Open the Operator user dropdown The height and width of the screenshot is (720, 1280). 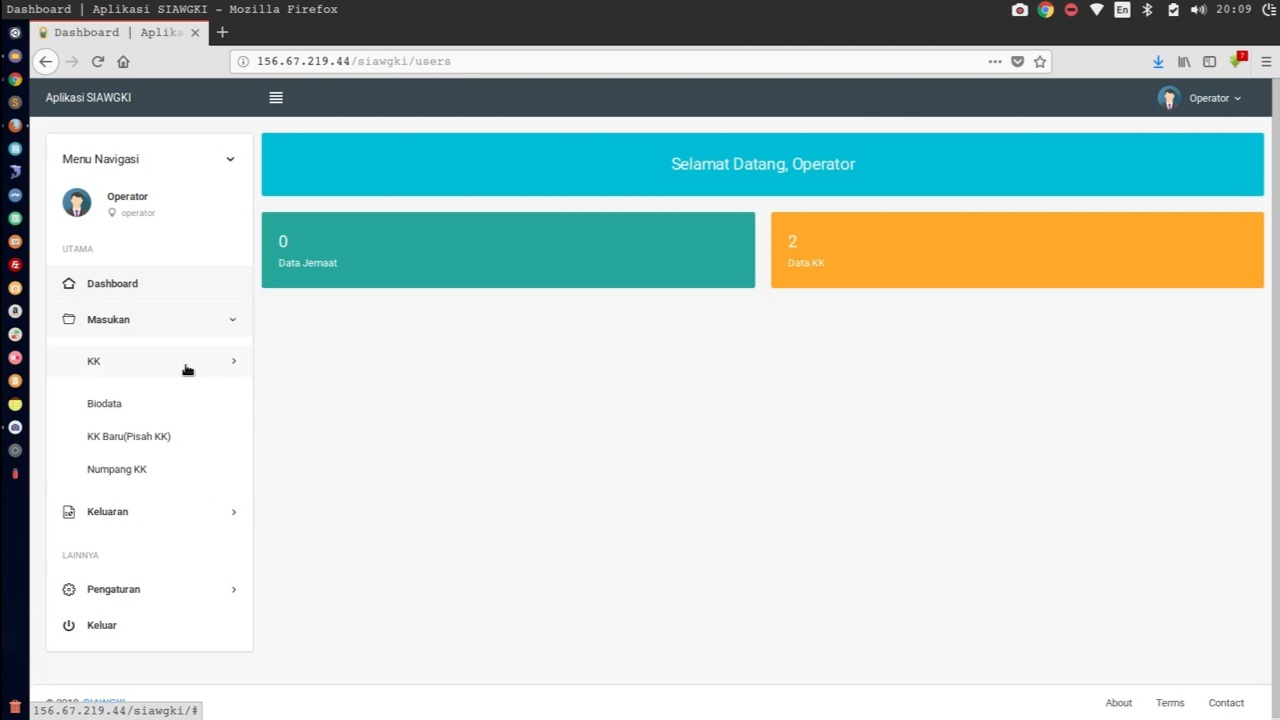coord(1215,98)
